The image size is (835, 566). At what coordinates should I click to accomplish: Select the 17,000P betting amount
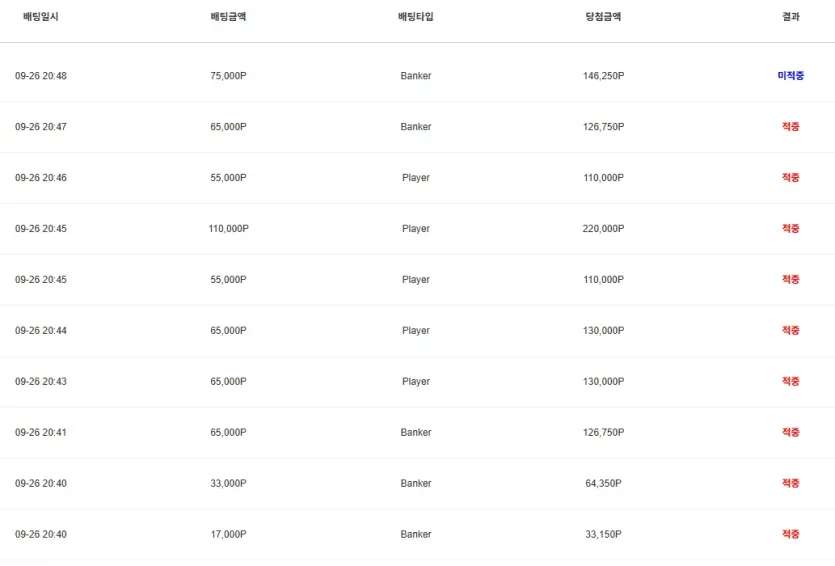(x=228, y=534)
